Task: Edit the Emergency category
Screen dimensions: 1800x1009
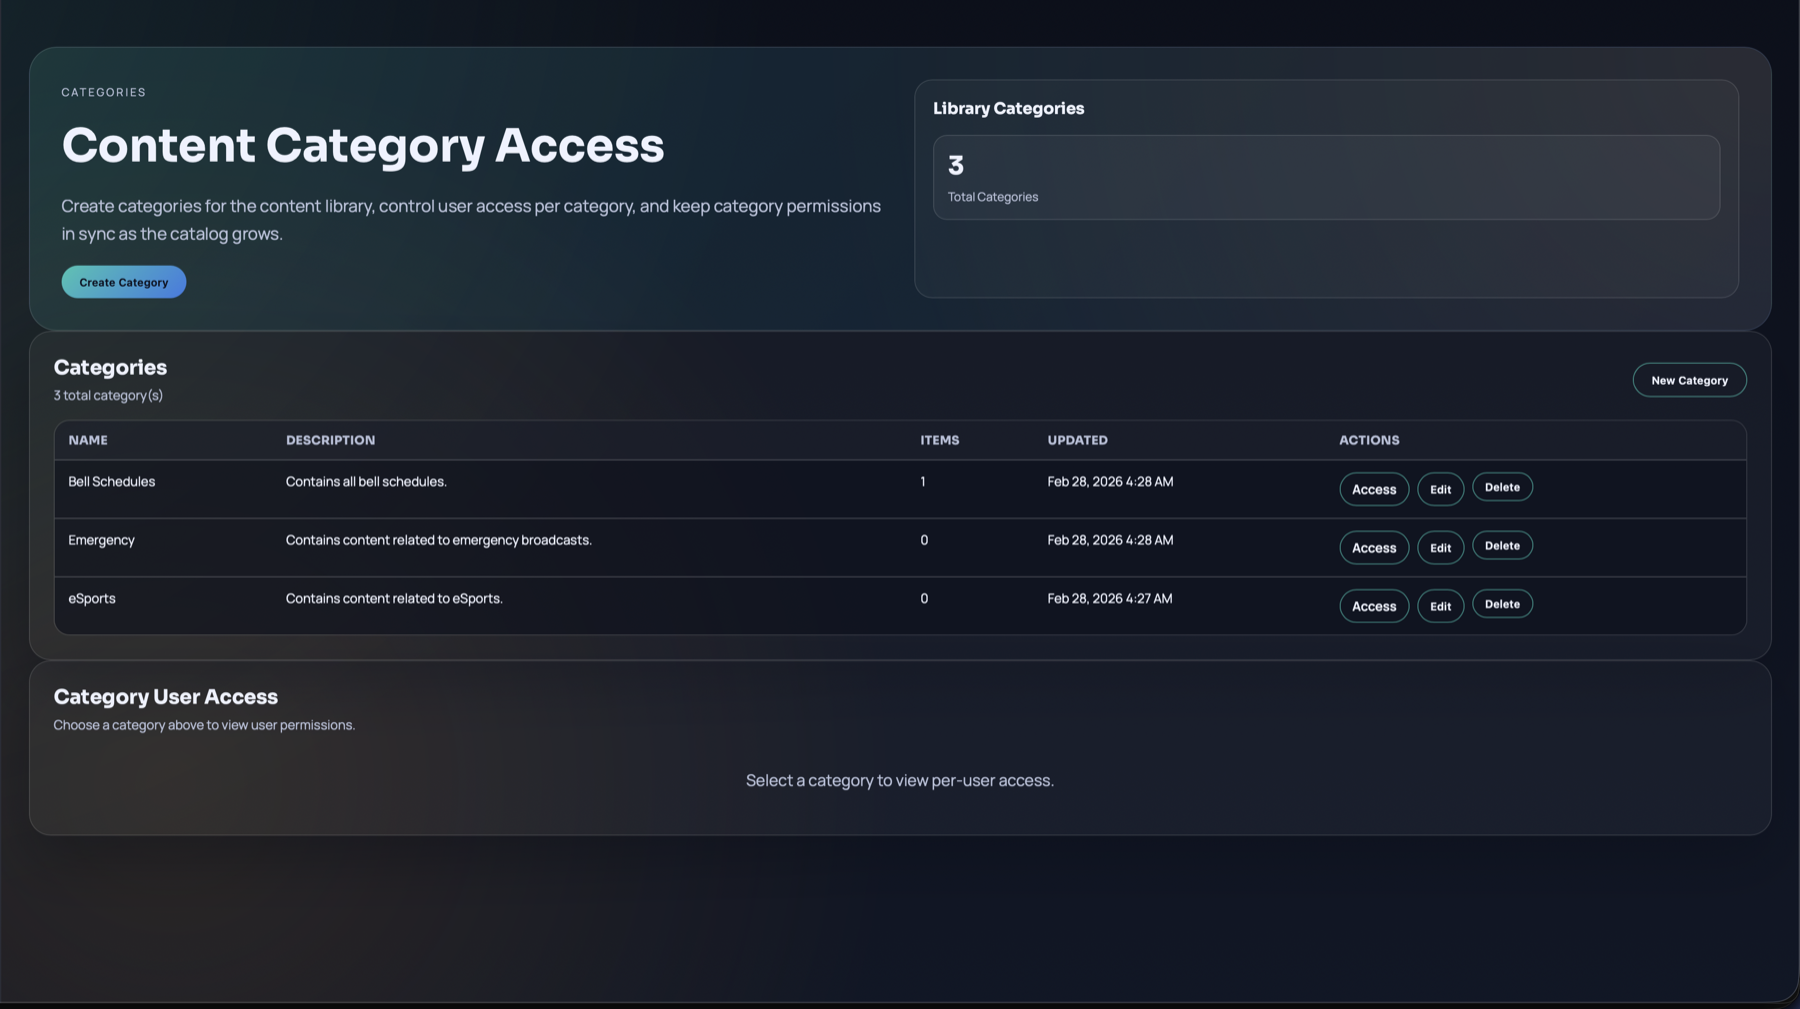Action: click(x=1440, y=547)
